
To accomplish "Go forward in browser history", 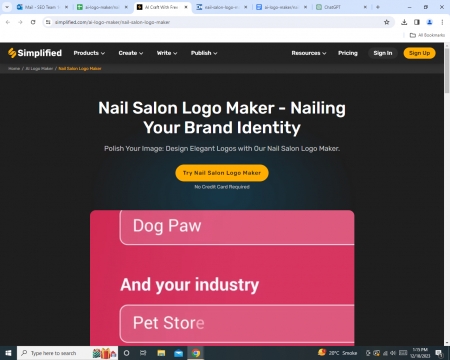I will tap(20, 22).
